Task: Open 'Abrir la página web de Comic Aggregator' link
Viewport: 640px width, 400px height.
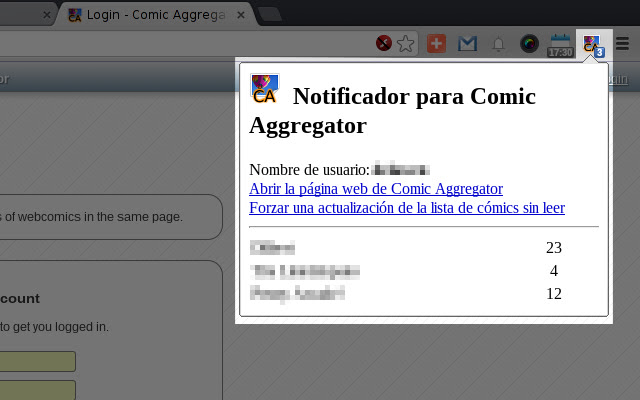Action: pyautogui.click(x=376, y=189)
